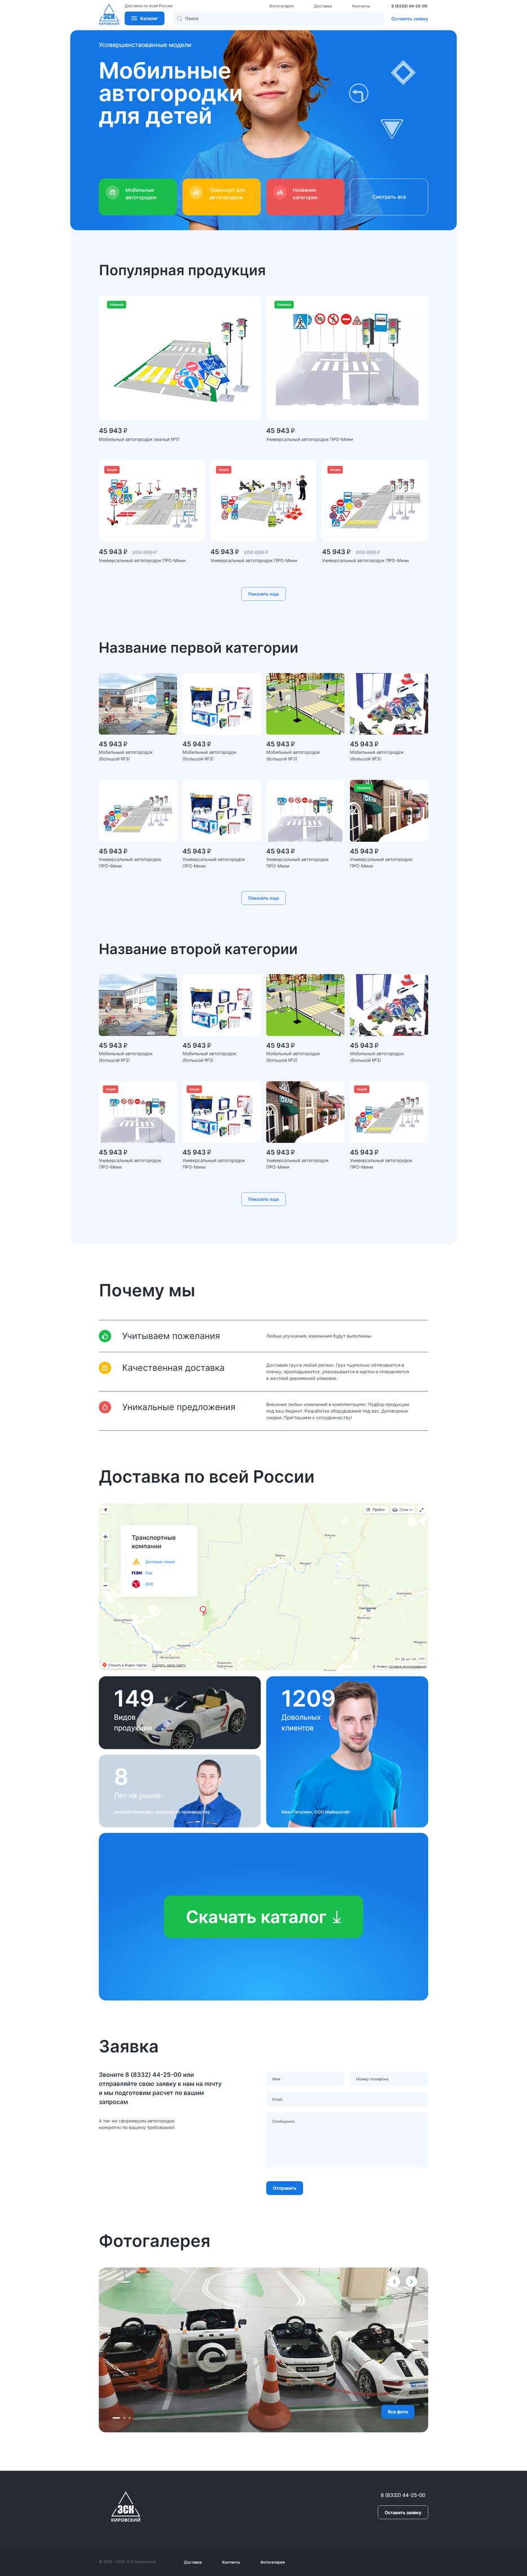The image size is (527, 2576).
Task: Open Фотогалерея in the top navigation
Action: point(281,6)
